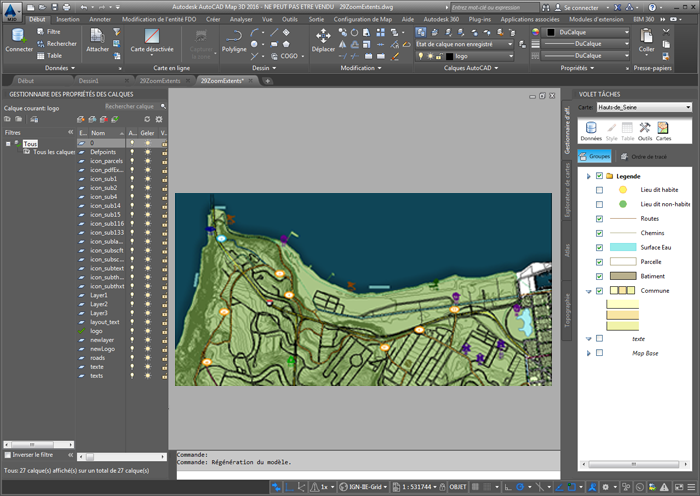Viewport: 700px width, 496px height.
Task: Open the layer state dropdown 'Etat de calque non enregistré'
Action: pos(465,44)
